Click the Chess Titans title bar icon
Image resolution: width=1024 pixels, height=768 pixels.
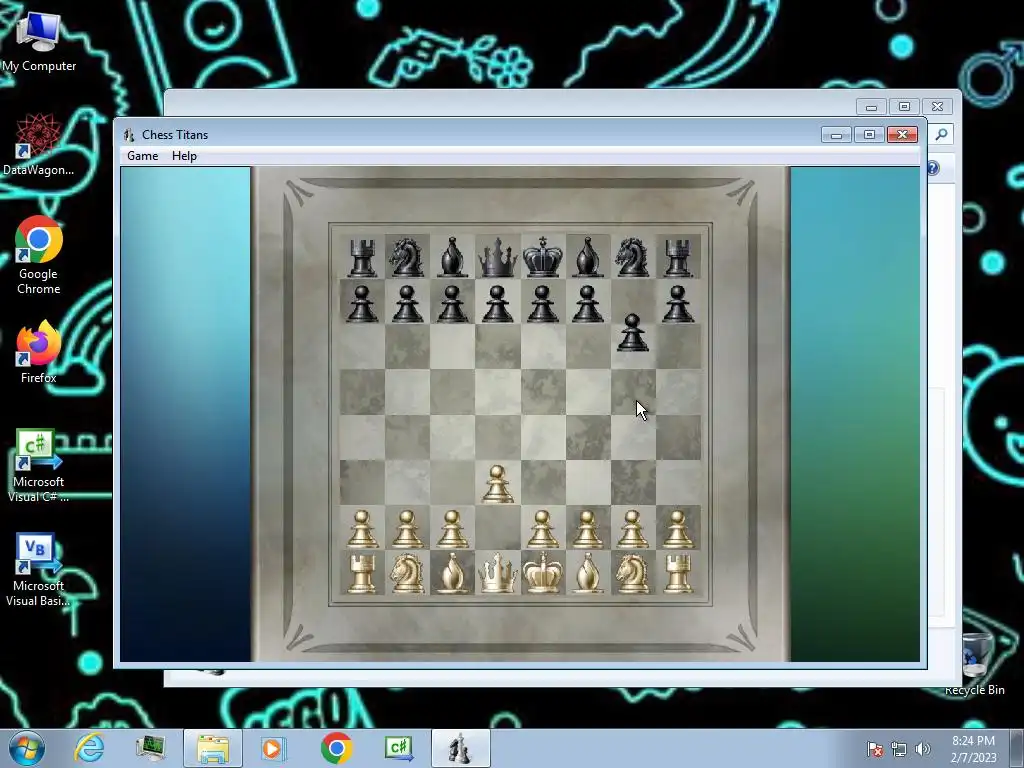(129, 135)
